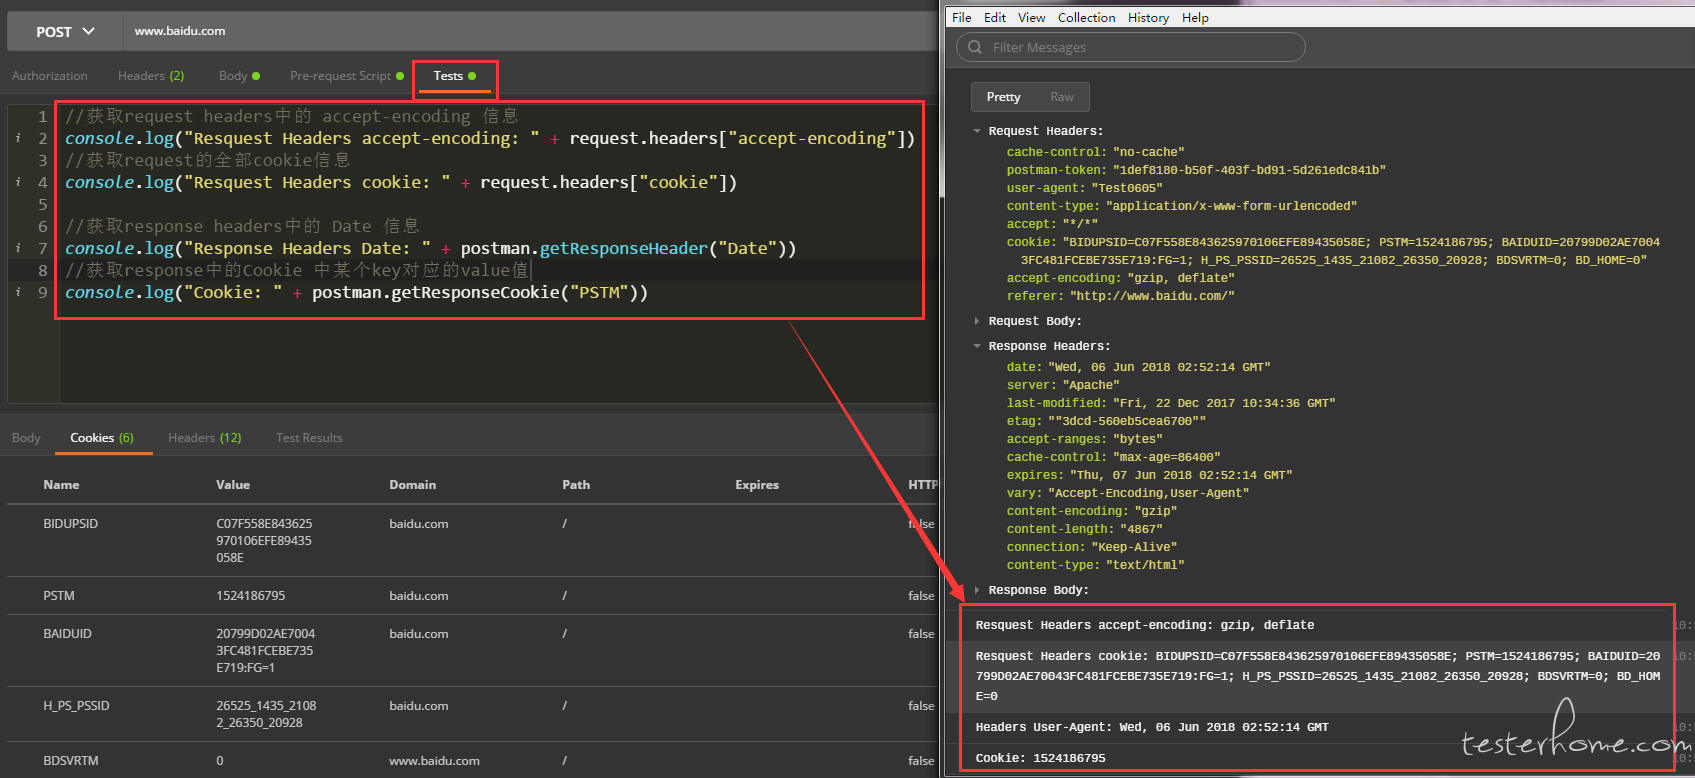
Task: Switch to the Test Results tab
Action: [309, 438]
